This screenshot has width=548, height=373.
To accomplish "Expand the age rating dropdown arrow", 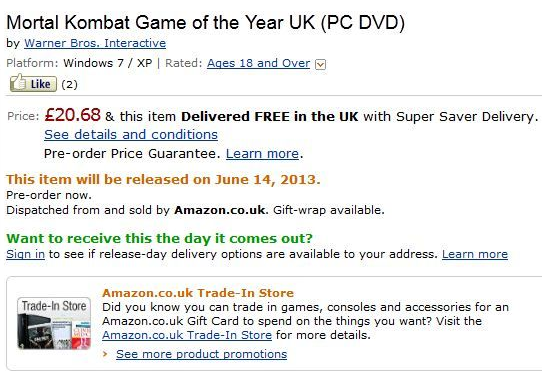I will coord(320,64).
